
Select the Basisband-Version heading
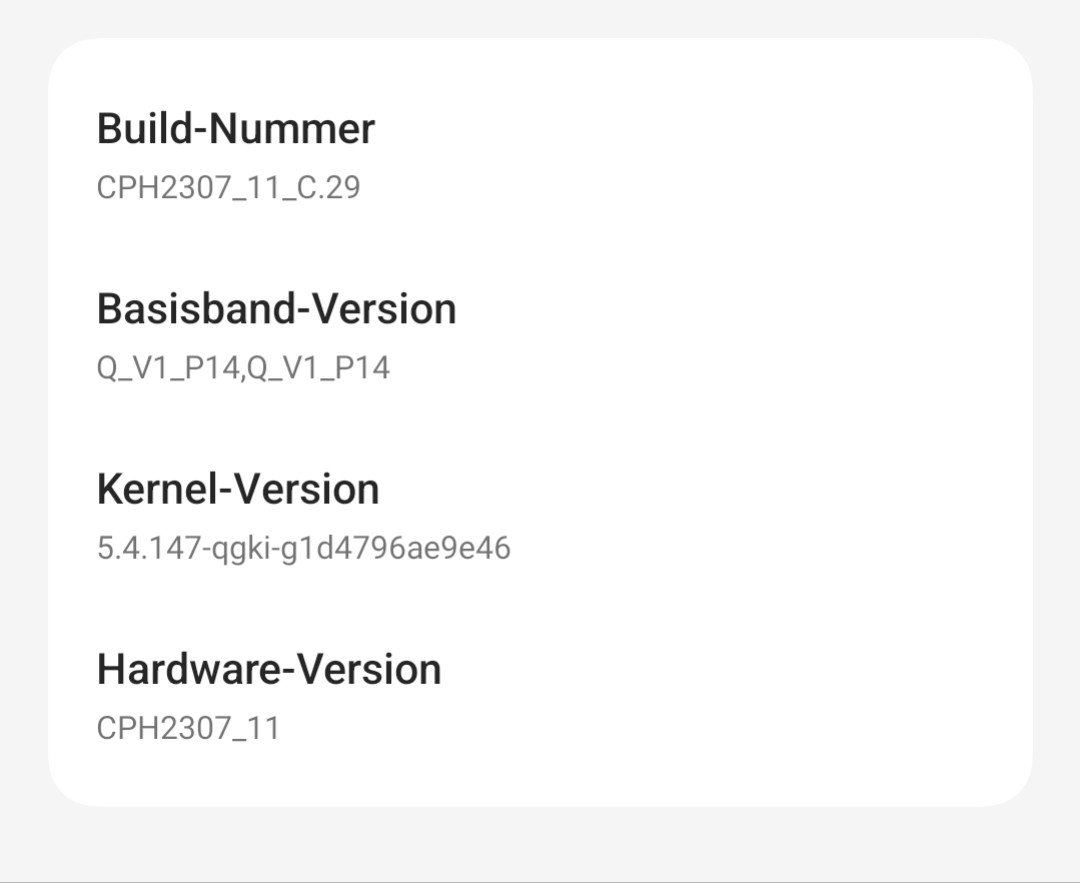(276, 309)
